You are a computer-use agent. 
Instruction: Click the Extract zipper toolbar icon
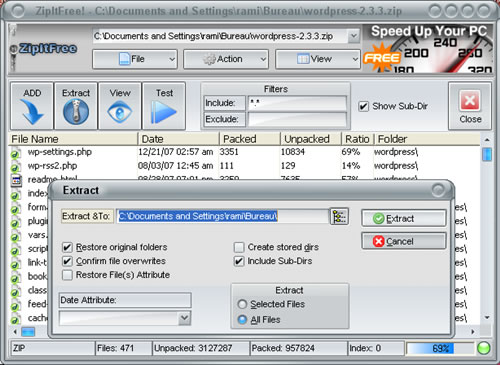[76, 112]
